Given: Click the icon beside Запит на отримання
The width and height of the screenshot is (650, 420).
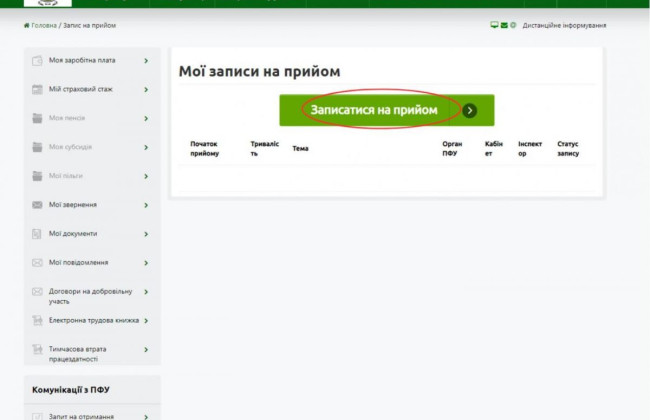Looking at the screenshot, I should tap(37, 417).
